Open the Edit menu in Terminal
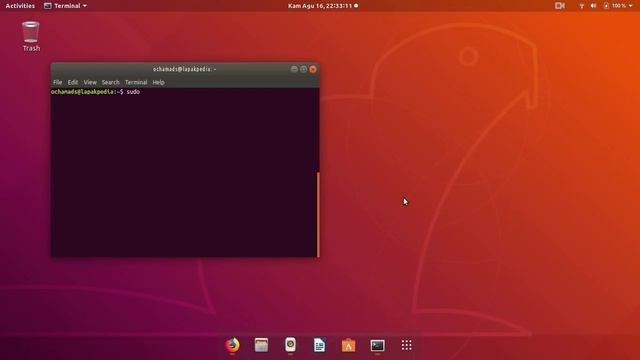This screenshot has width=640, height=360. pyautogui.click(x=73, y=82)
